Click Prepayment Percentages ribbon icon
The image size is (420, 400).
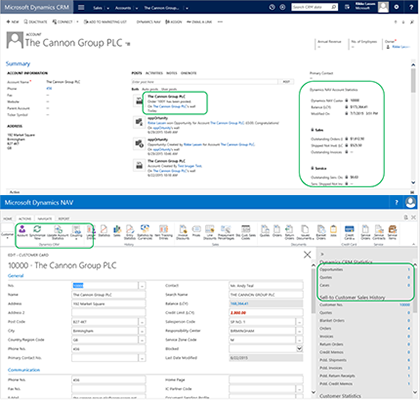[226, 232]
